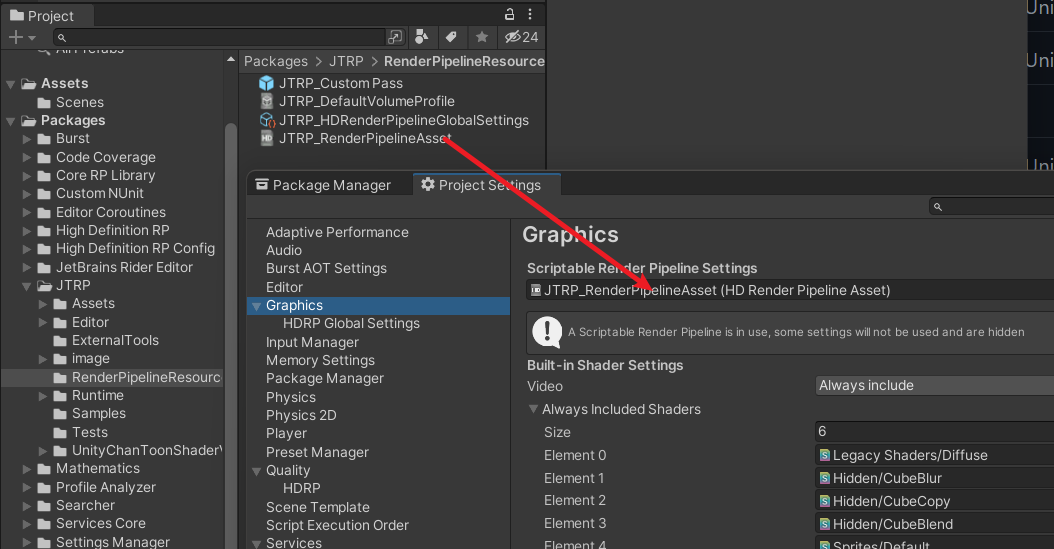Viewport: 1054px width, 549px height.
Task: Collapse the Assets folder tree
Action: (x=11, y=84)
